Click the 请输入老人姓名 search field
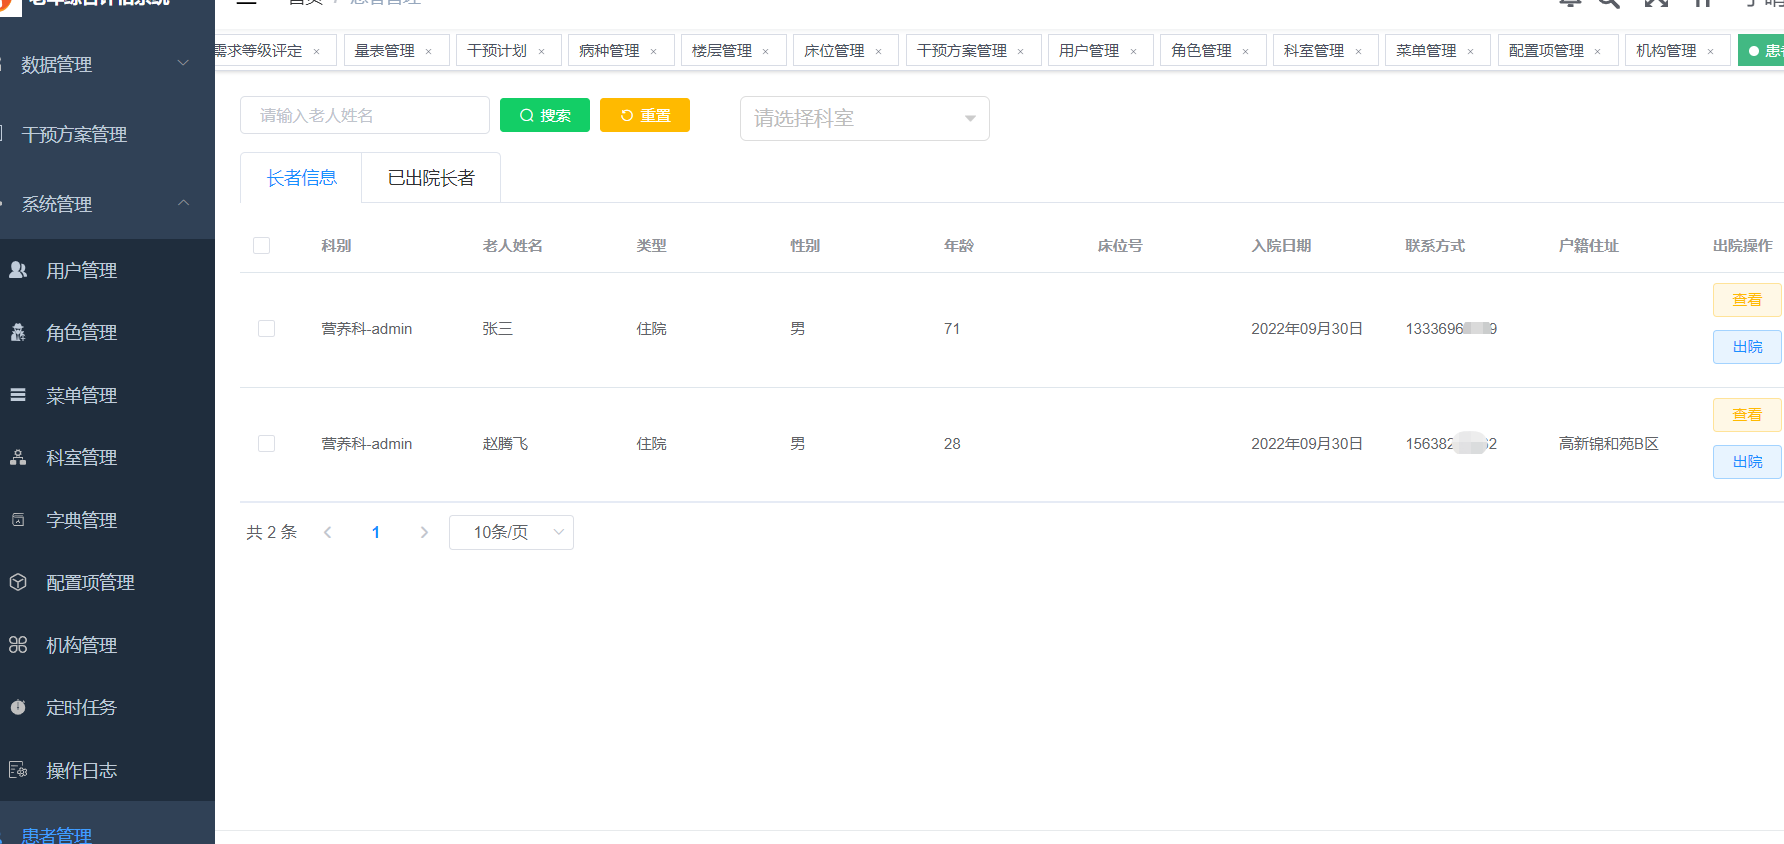 pyautogui.click(x=364, y=115)
